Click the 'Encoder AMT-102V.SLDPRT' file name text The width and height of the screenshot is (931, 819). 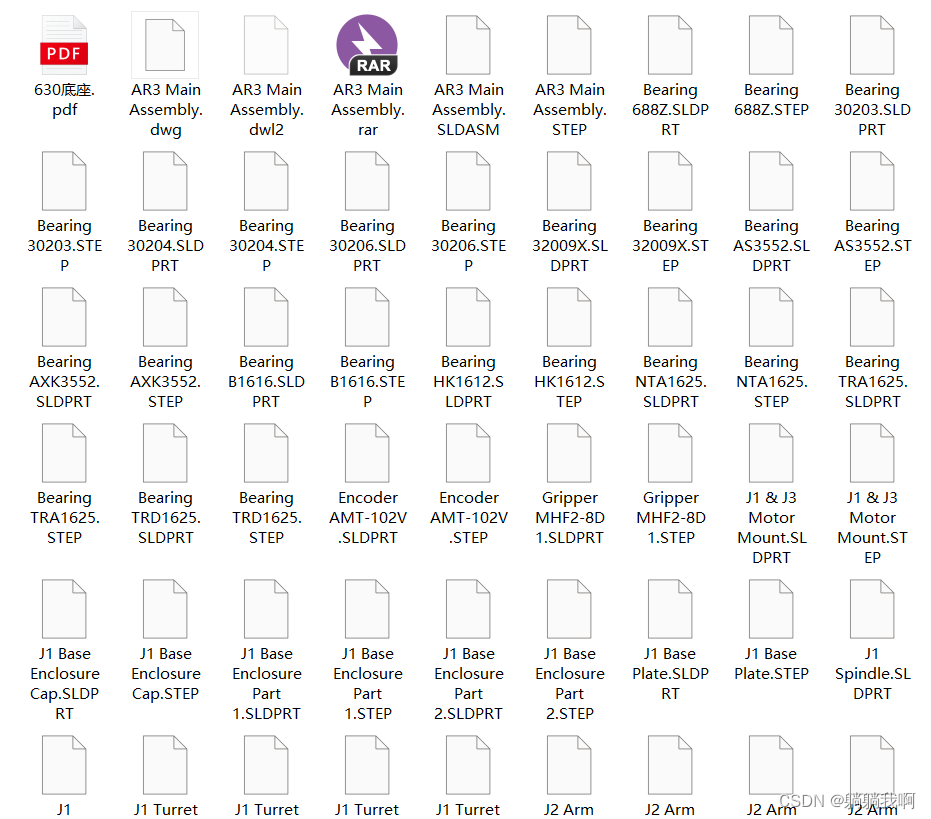click(368, 518)
